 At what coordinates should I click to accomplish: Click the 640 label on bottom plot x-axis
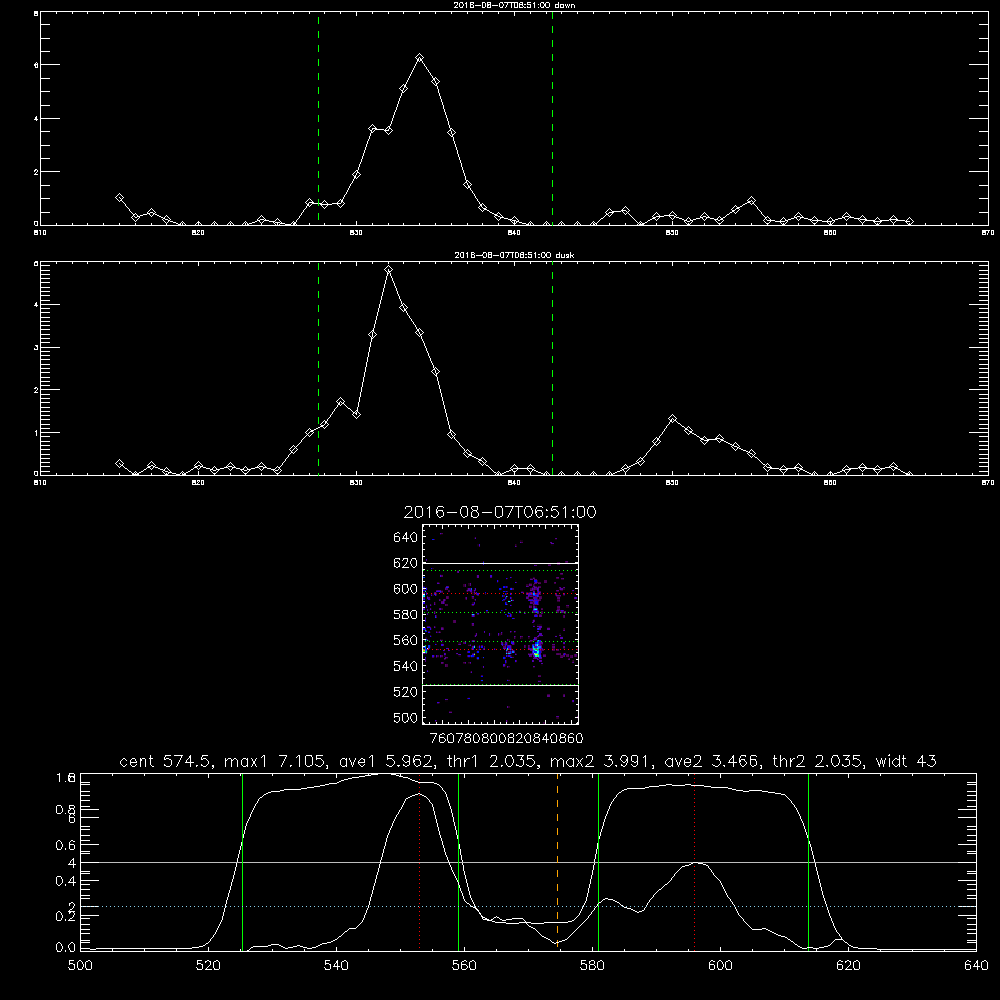tap(976, 966)
